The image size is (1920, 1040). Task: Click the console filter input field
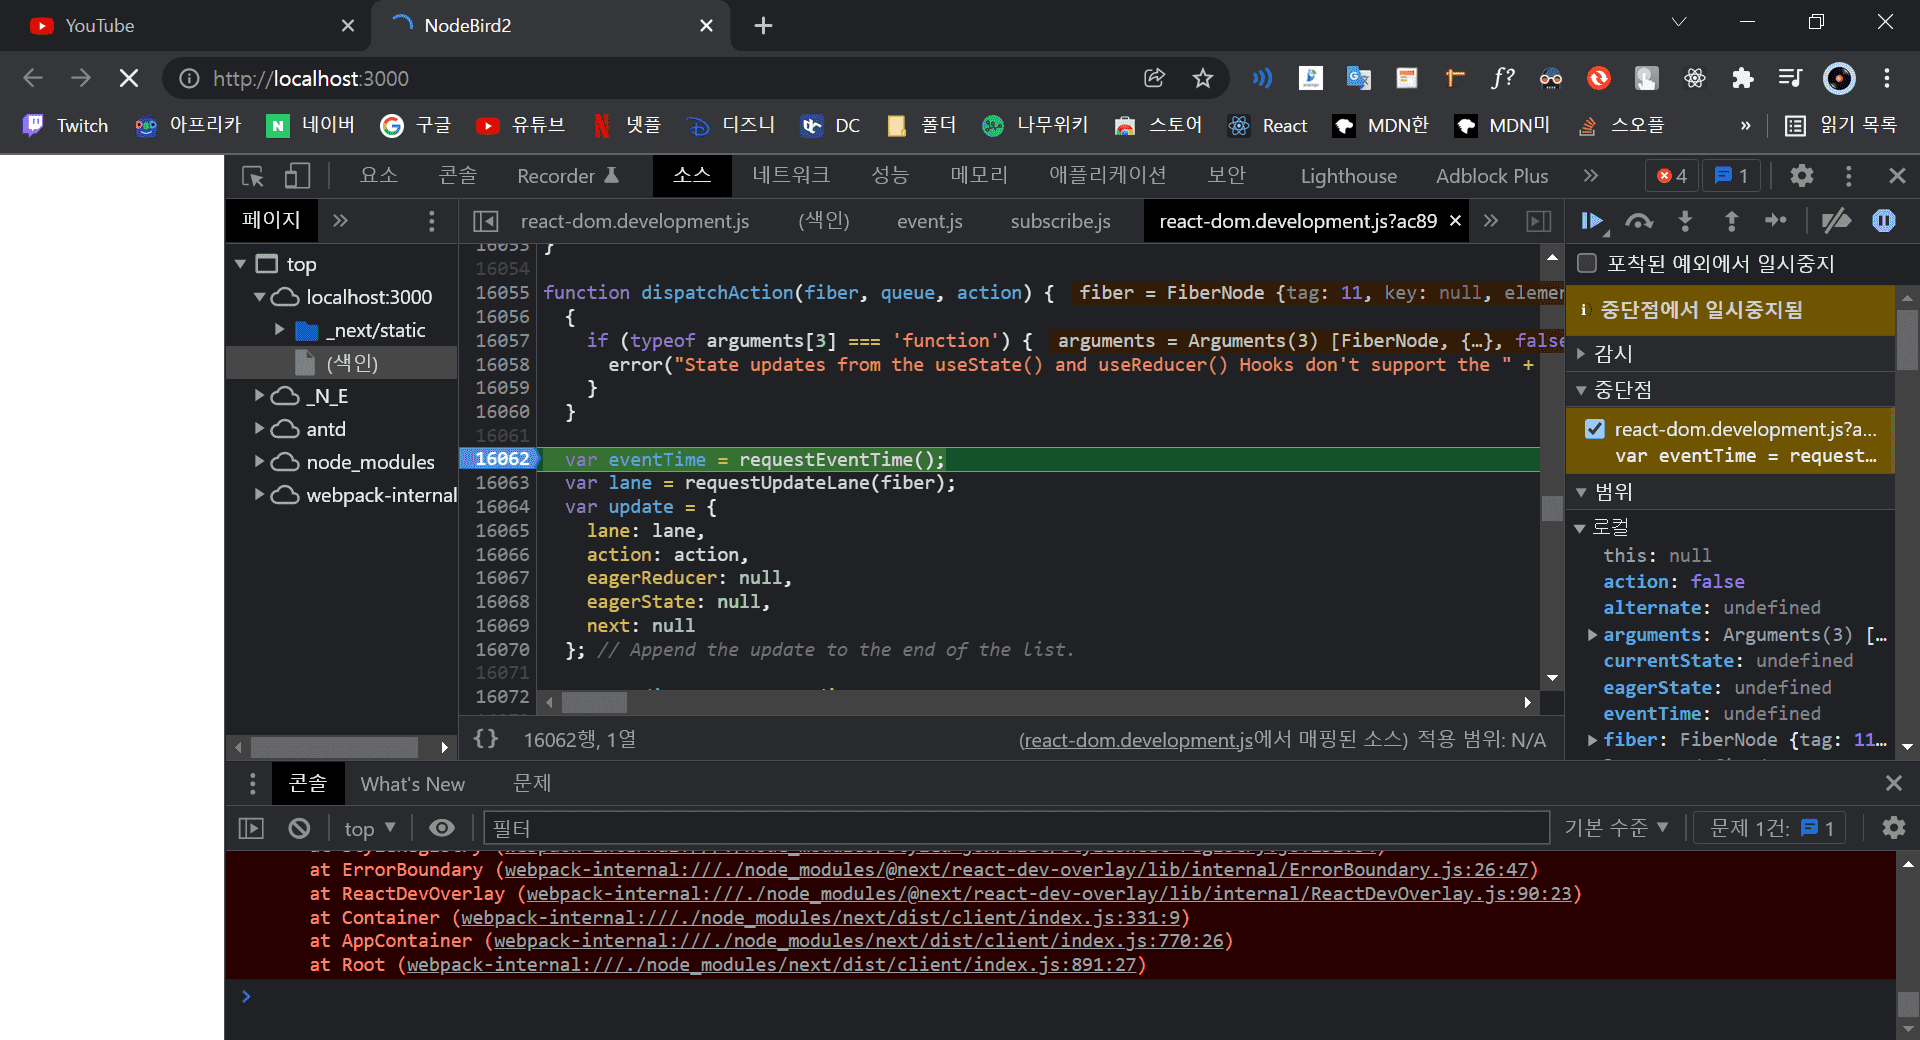click(x=1016, y=828)
